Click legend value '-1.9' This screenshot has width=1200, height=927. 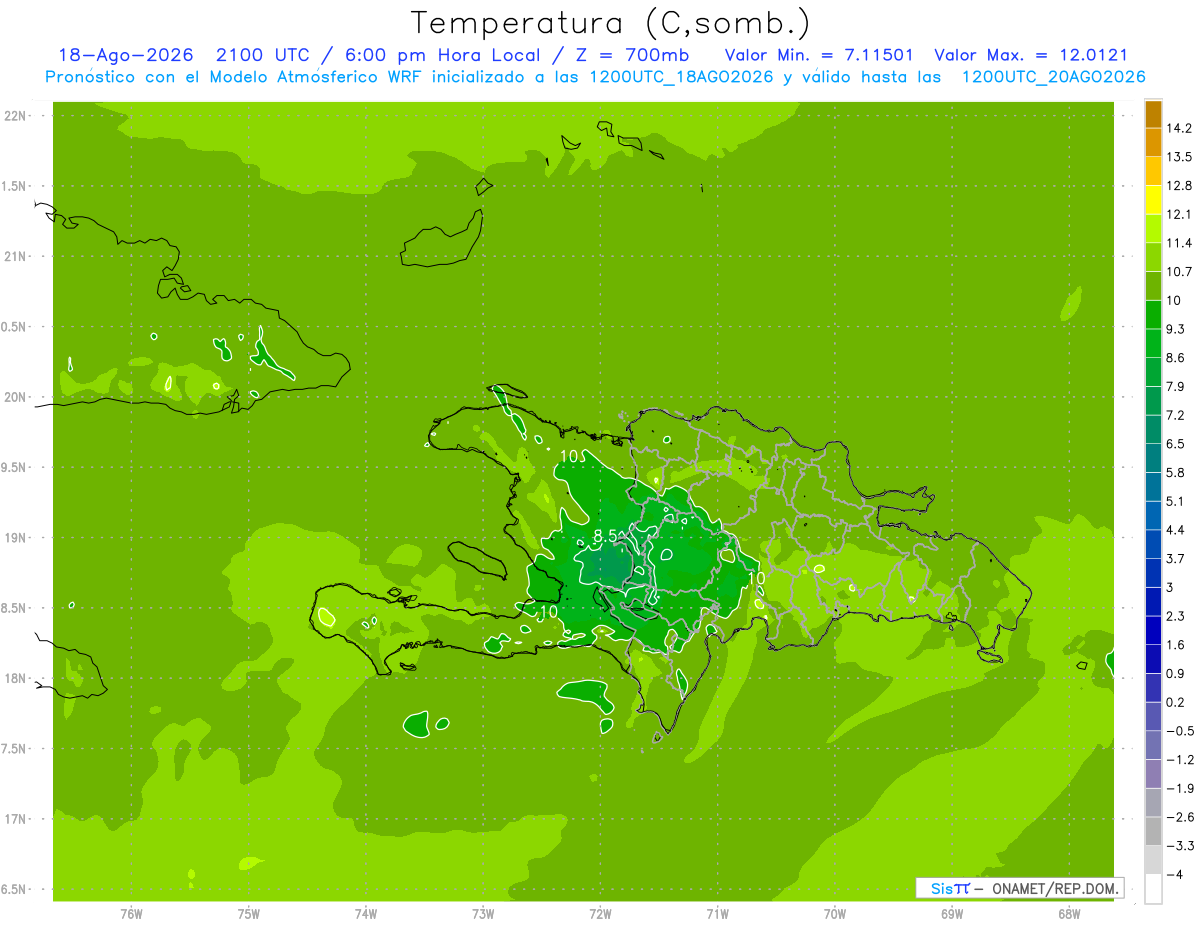1180,788
